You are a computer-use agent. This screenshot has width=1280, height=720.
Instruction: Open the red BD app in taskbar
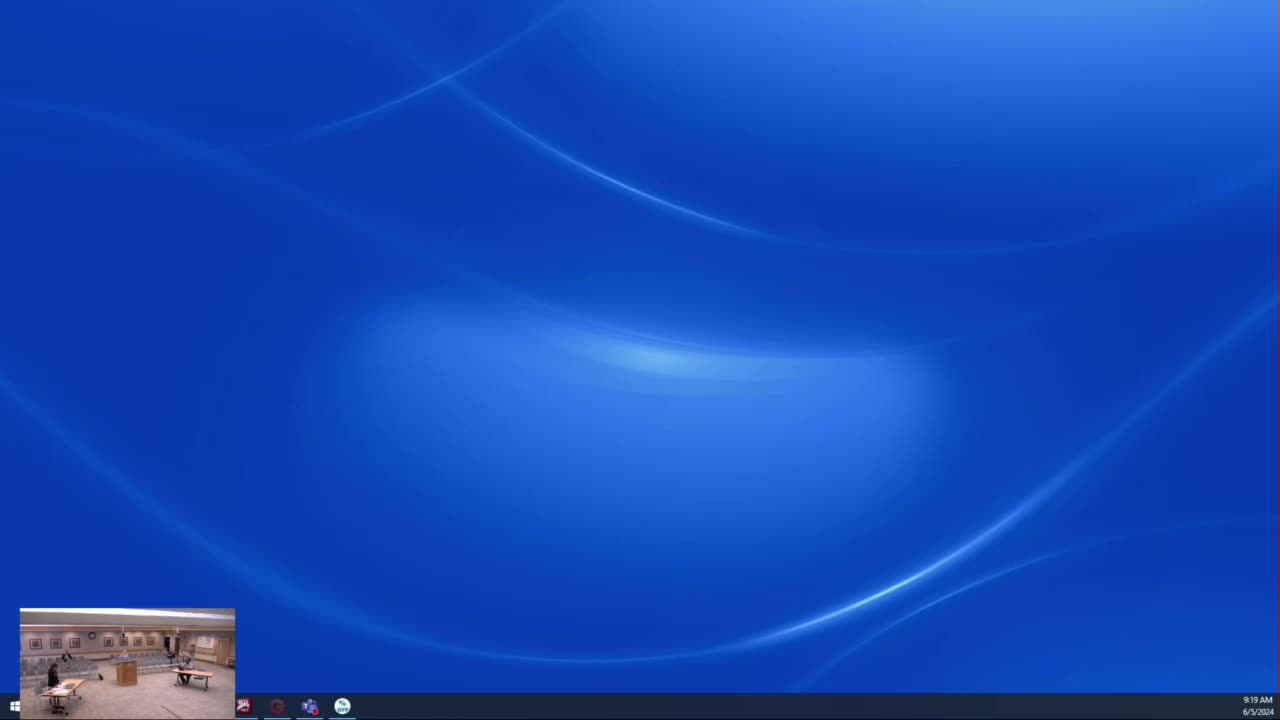click(244, 706)
